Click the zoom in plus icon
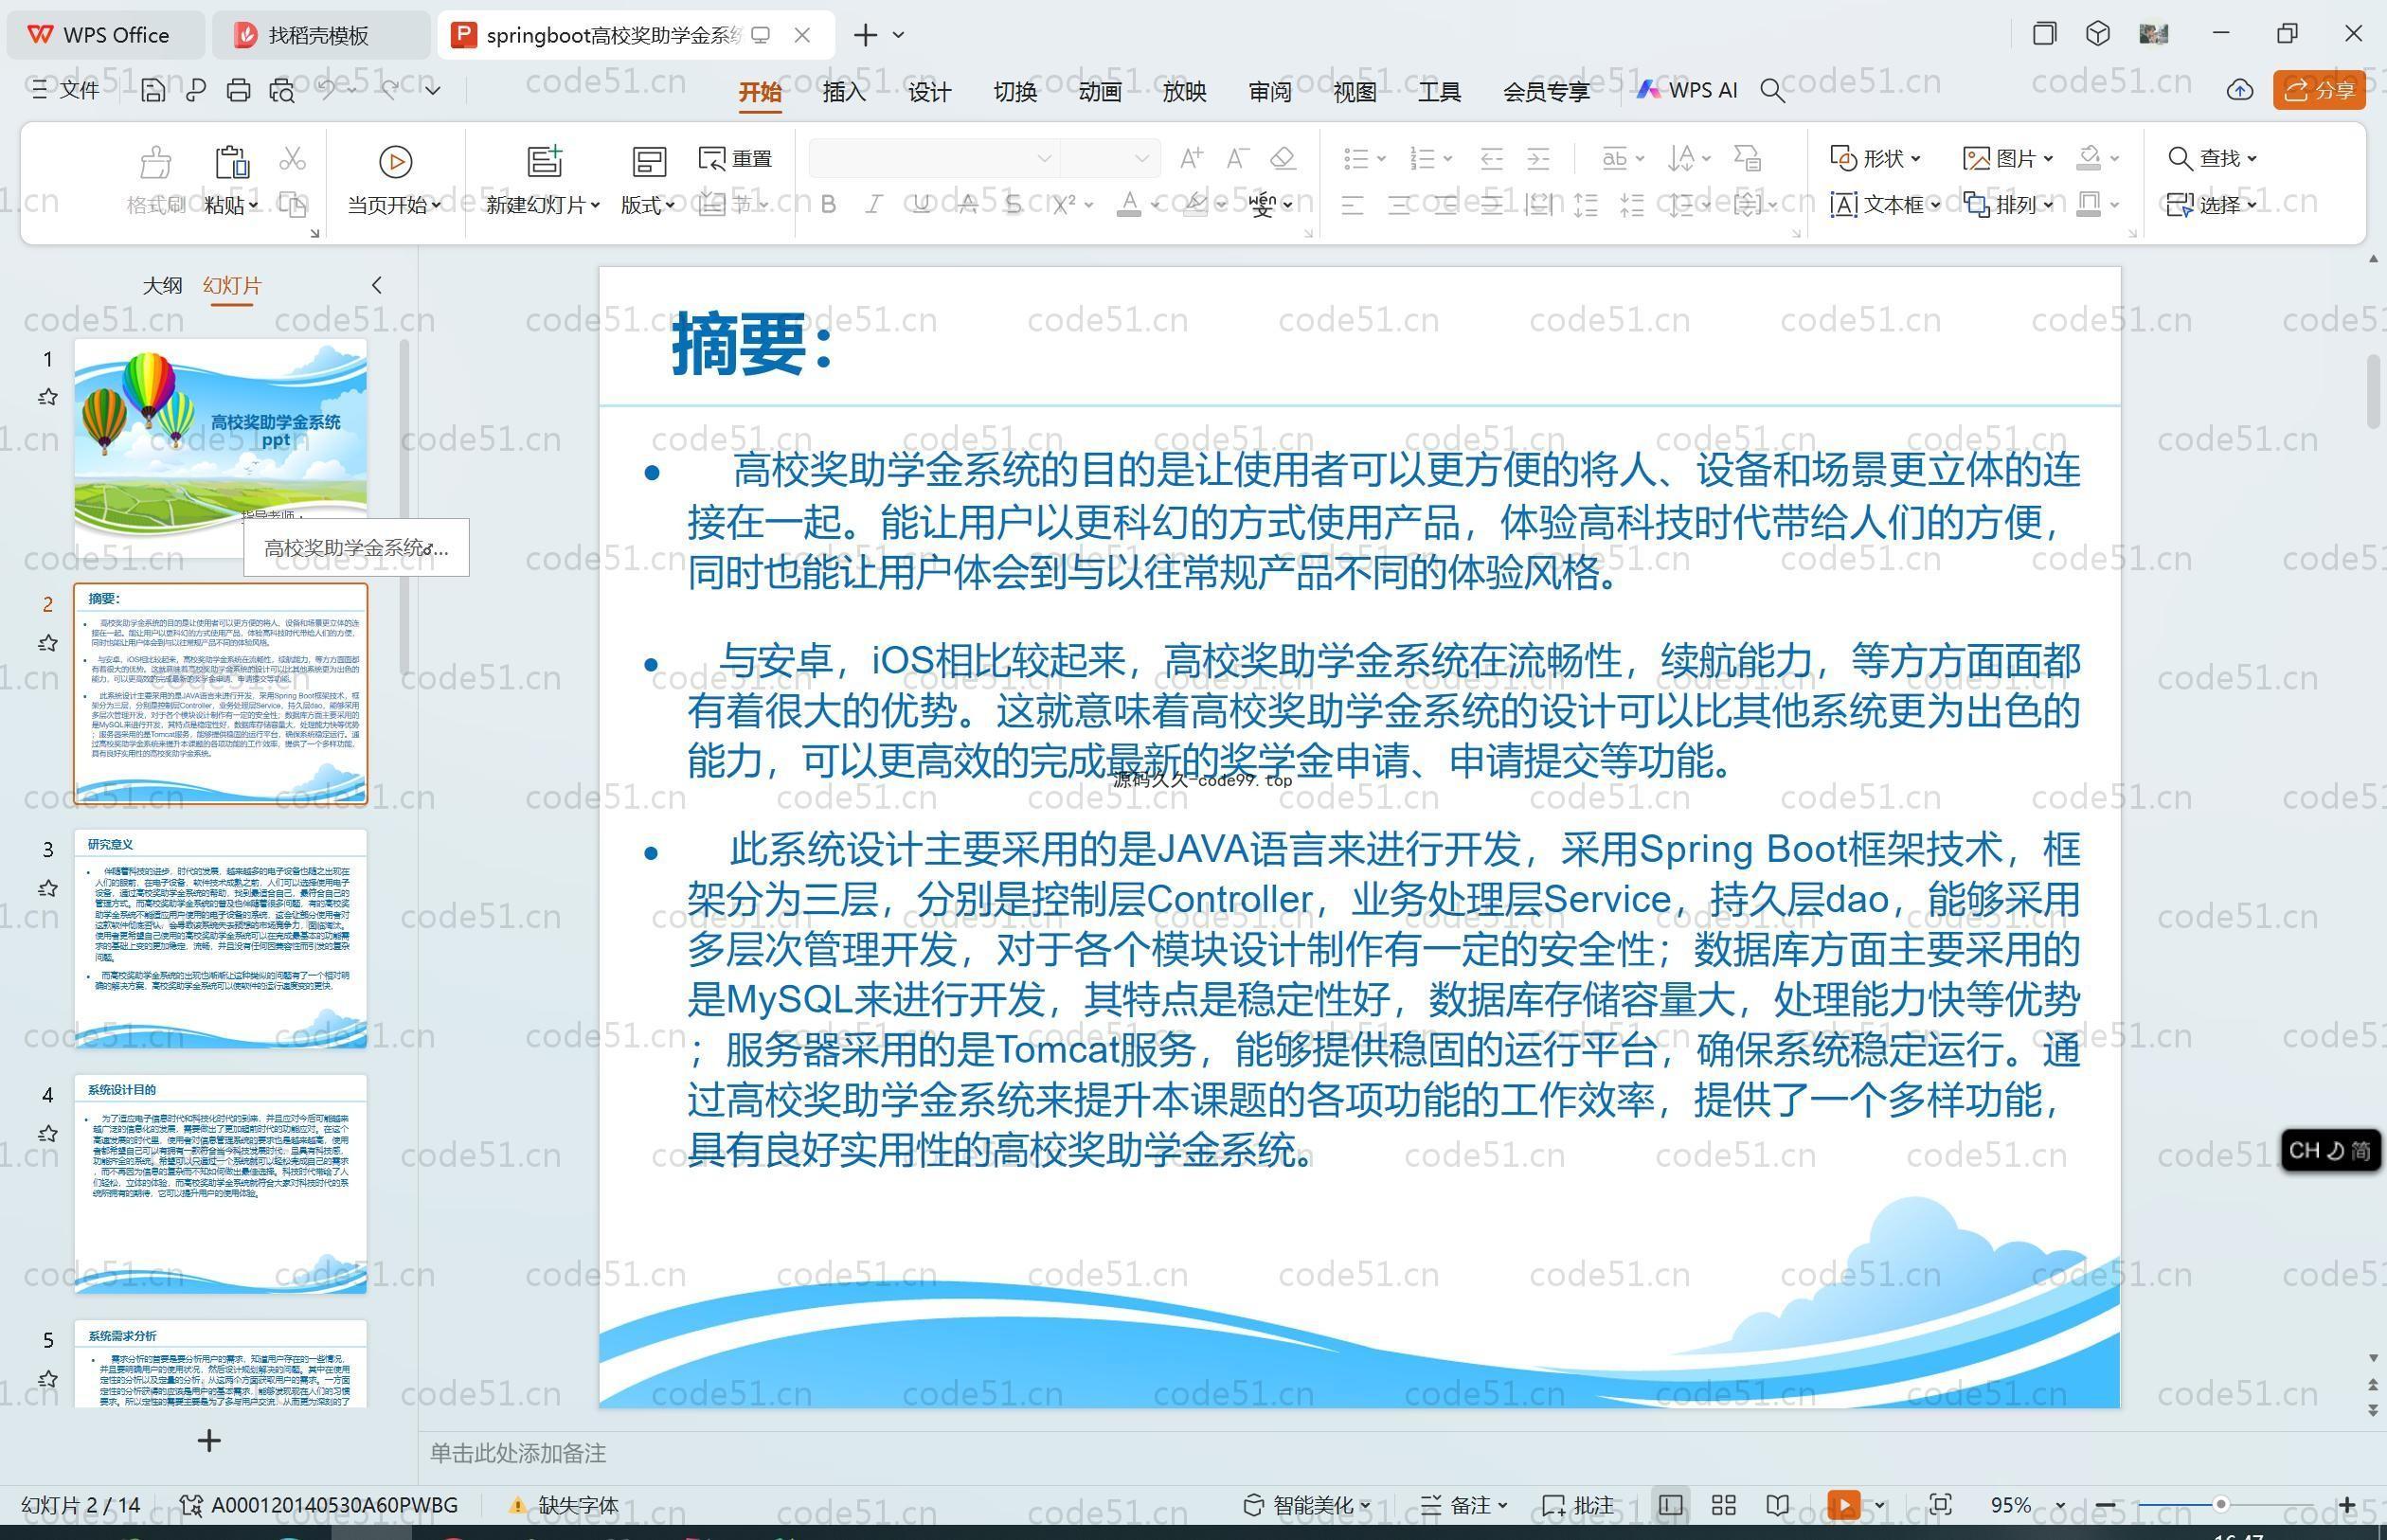This screenshot has height=1540, width=2387. tap(2347, 1505)
